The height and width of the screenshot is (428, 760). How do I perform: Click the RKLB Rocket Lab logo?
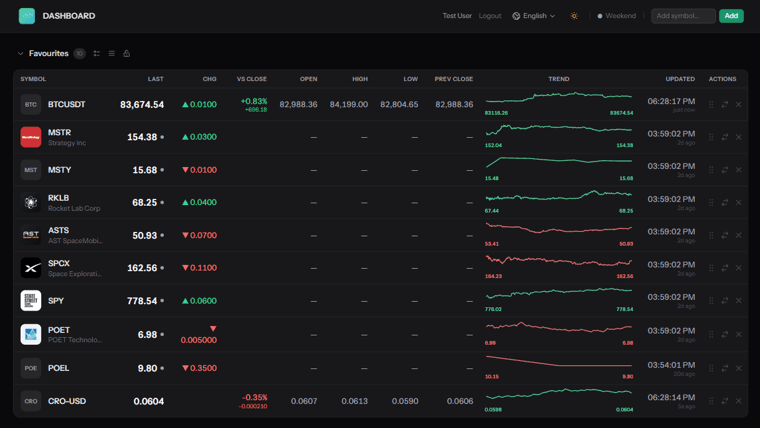point(31,203)
